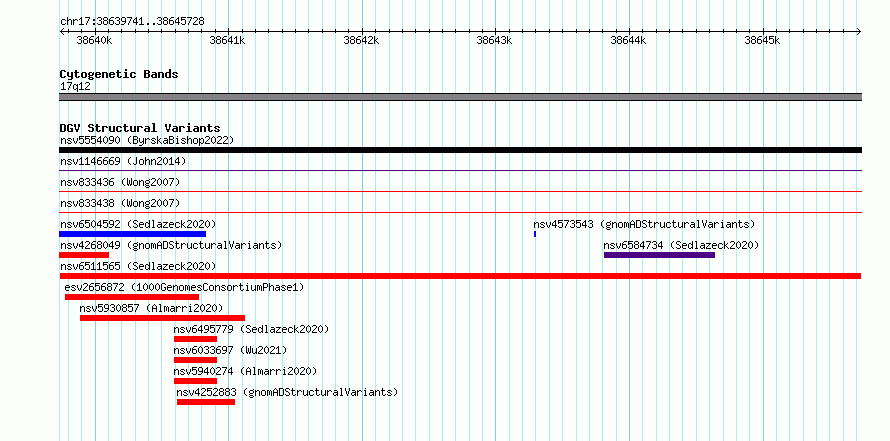Click the 38642k ruler tick label
The width and height of the screenshot is (890, 441).
[x=362, y=40]
